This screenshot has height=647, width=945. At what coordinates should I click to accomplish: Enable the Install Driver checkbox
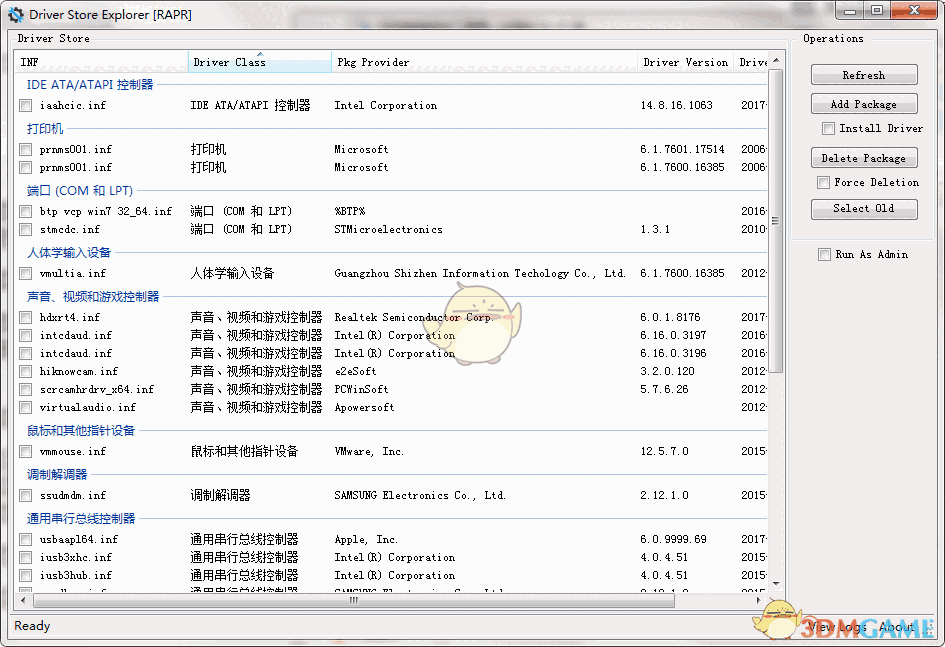[x=828, y=128]
